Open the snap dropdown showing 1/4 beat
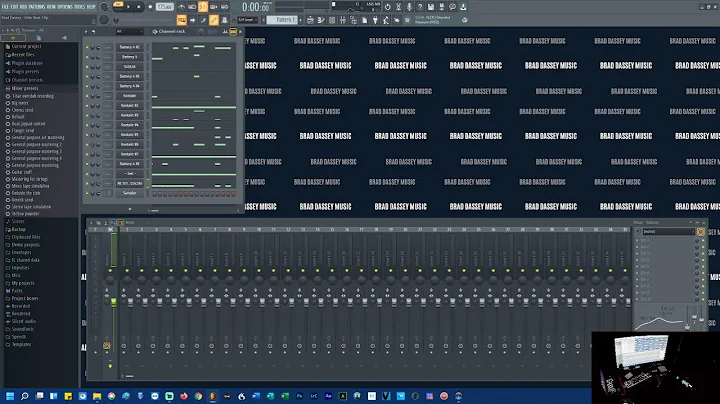720x404 pixels. [x=248, y=20]
